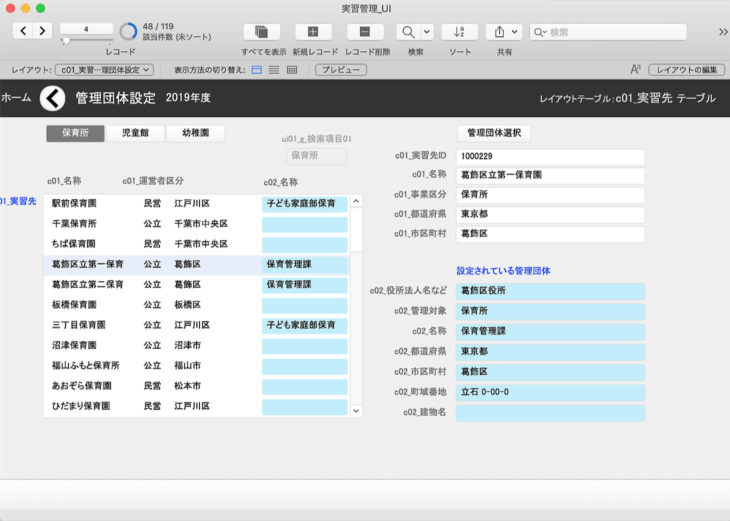Viewport: 730px width, 521px height.
Task: Select the 児童館 tab
Action: pyautogui.click(x=135, y=132)
